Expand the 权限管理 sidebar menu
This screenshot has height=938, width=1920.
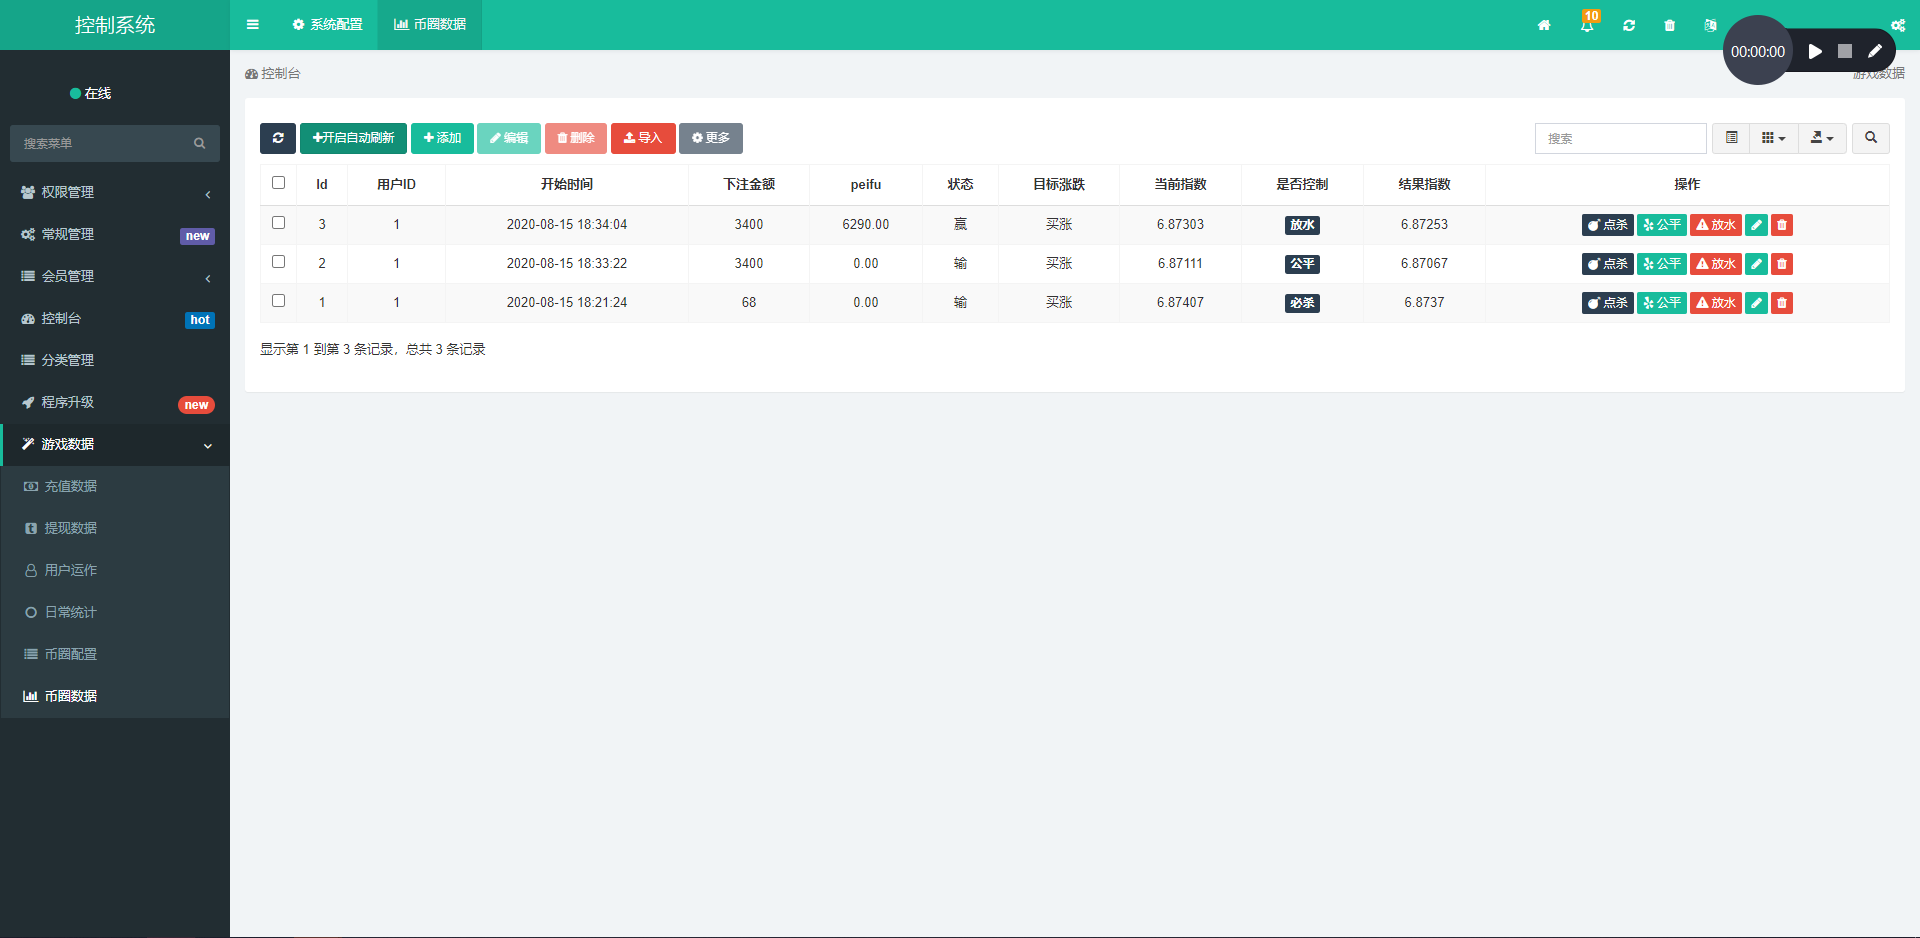(x=115, y=192)
